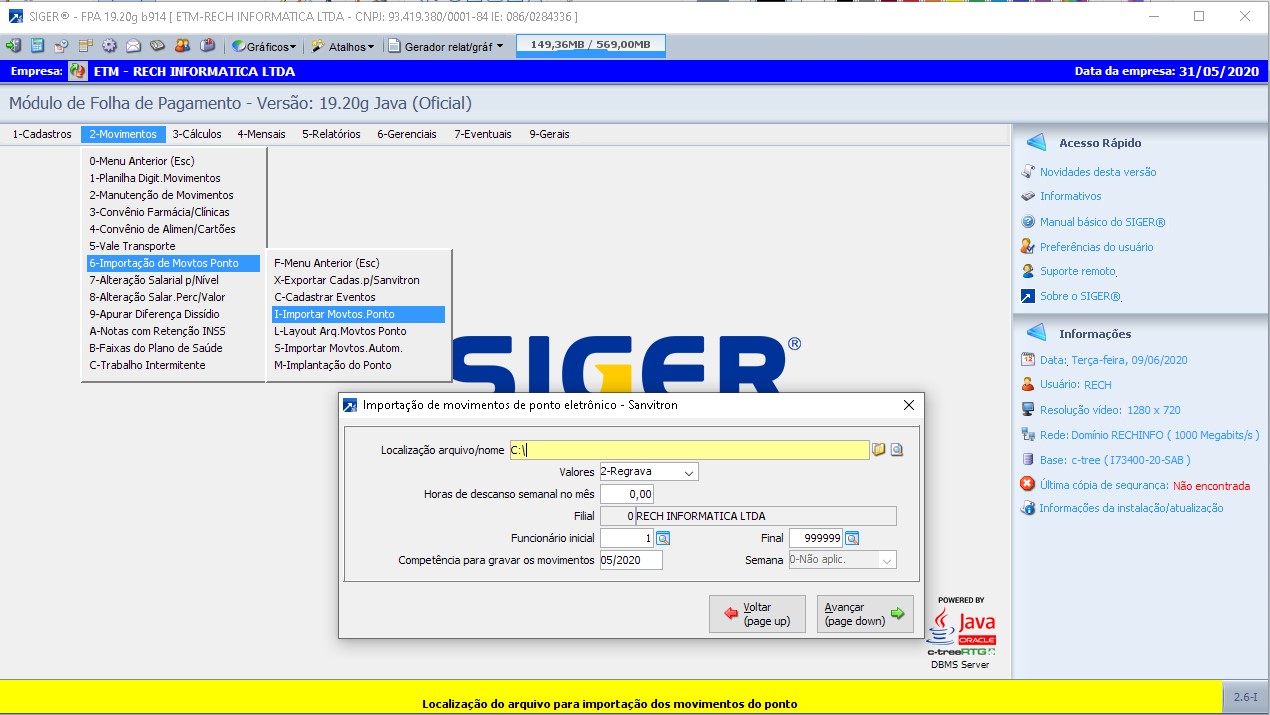
Task: Click the envelope mail icon in the toolbar
Action: [133, 46]
